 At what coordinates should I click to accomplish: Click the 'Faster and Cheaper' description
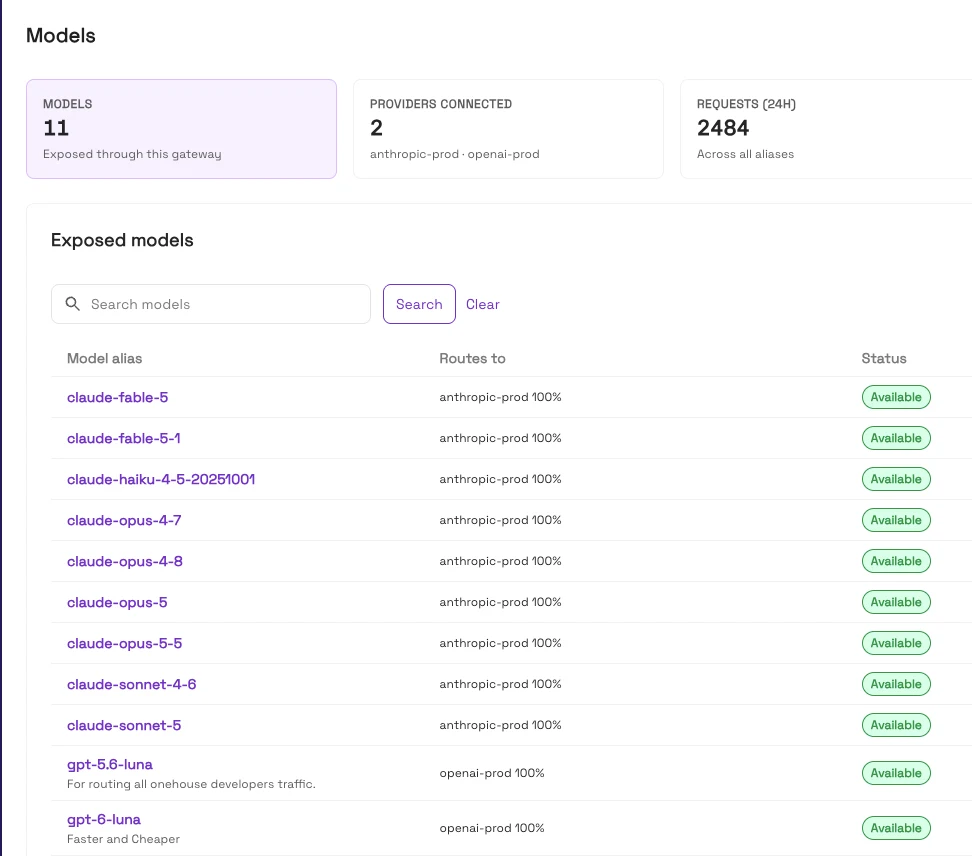point(123,839)
